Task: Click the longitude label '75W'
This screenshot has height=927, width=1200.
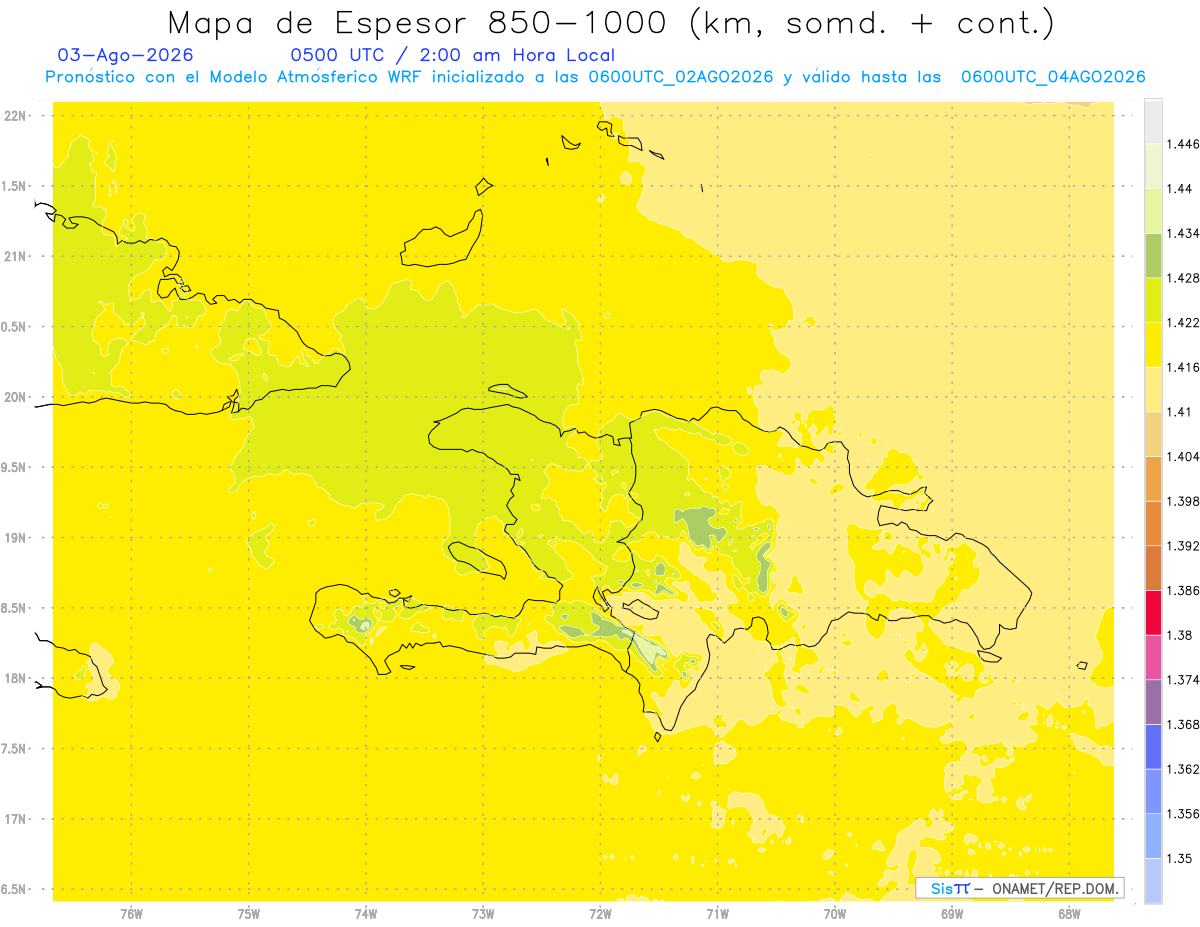Action: [248, 914]
